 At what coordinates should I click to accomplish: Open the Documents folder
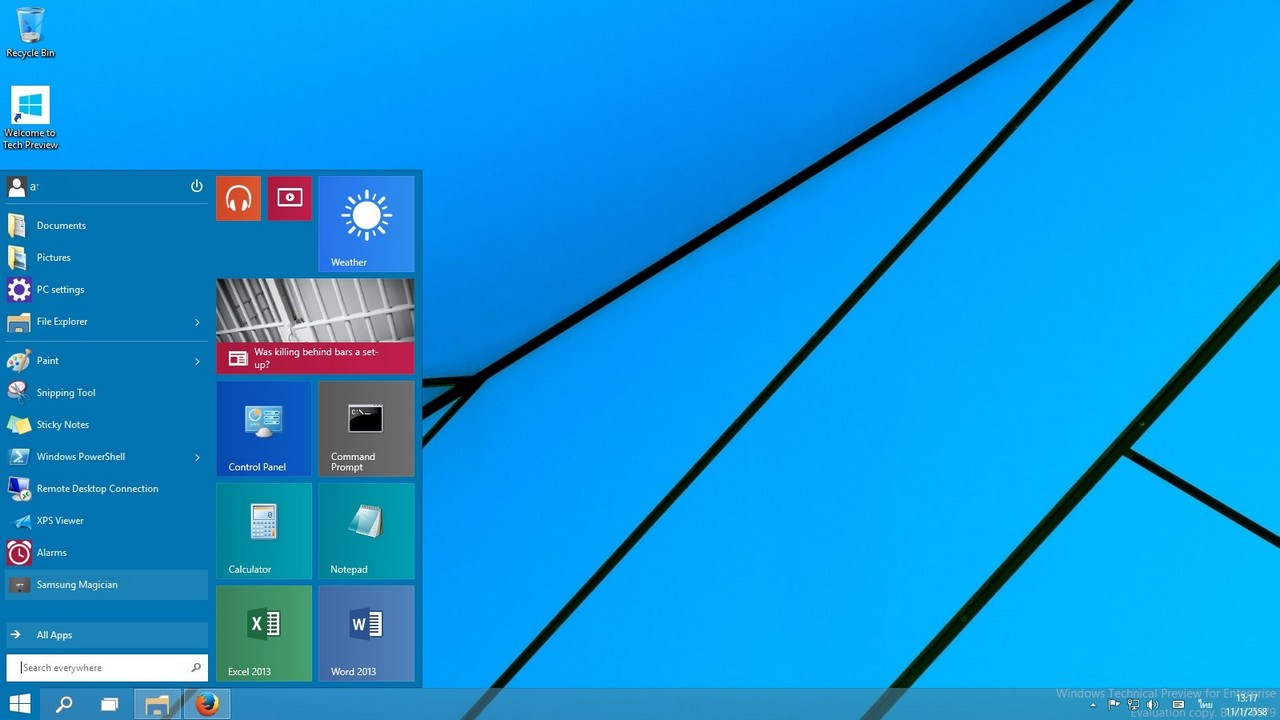106,225
